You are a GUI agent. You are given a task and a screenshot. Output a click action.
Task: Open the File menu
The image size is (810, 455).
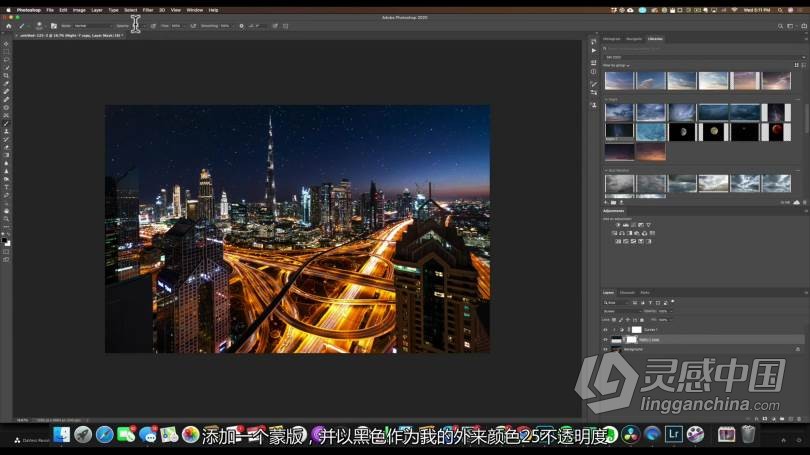point(50,10)
